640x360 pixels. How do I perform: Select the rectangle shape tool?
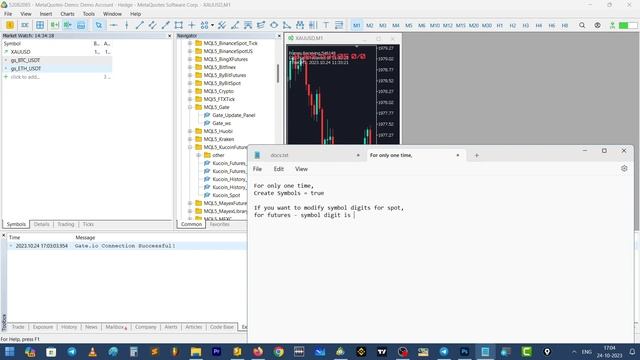point(178,25)
